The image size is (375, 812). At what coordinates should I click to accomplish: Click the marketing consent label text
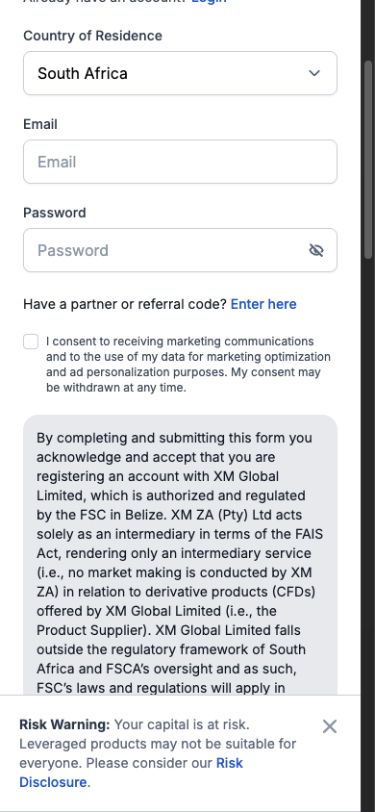point(188,365)
